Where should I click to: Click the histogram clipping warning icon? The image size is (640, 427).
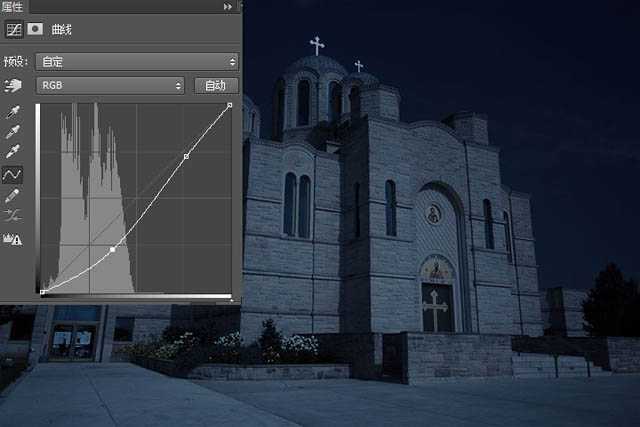[14, 238]
